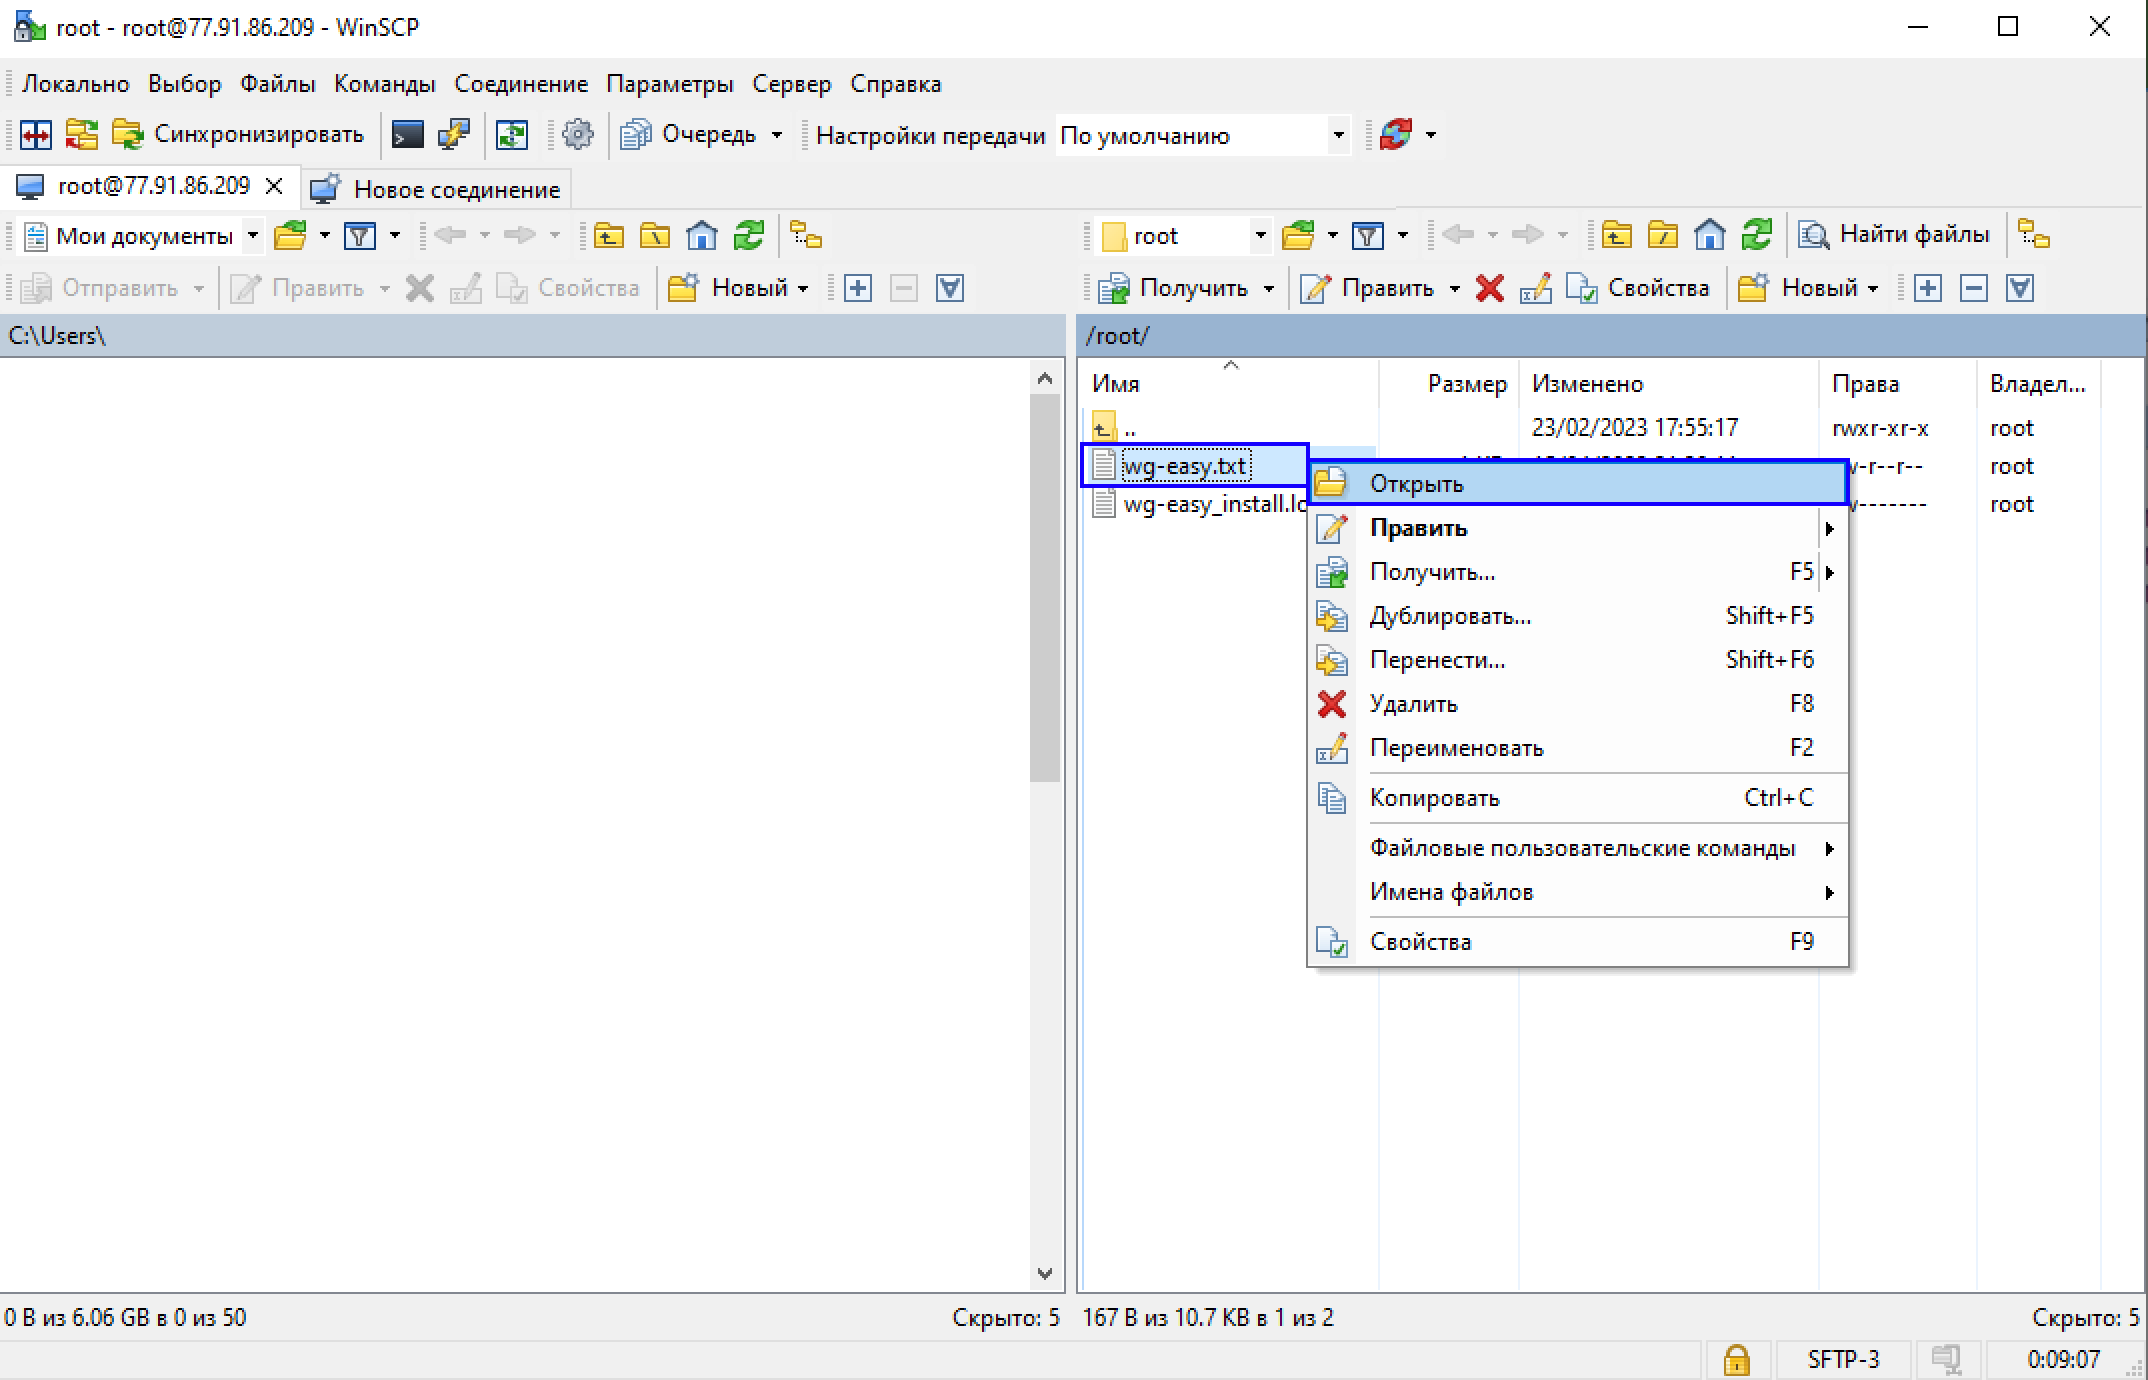Screen dimensions: 2148x1380
Task: Choose 'Открыть' from the context menu
Action: (x=1416, y=484)
